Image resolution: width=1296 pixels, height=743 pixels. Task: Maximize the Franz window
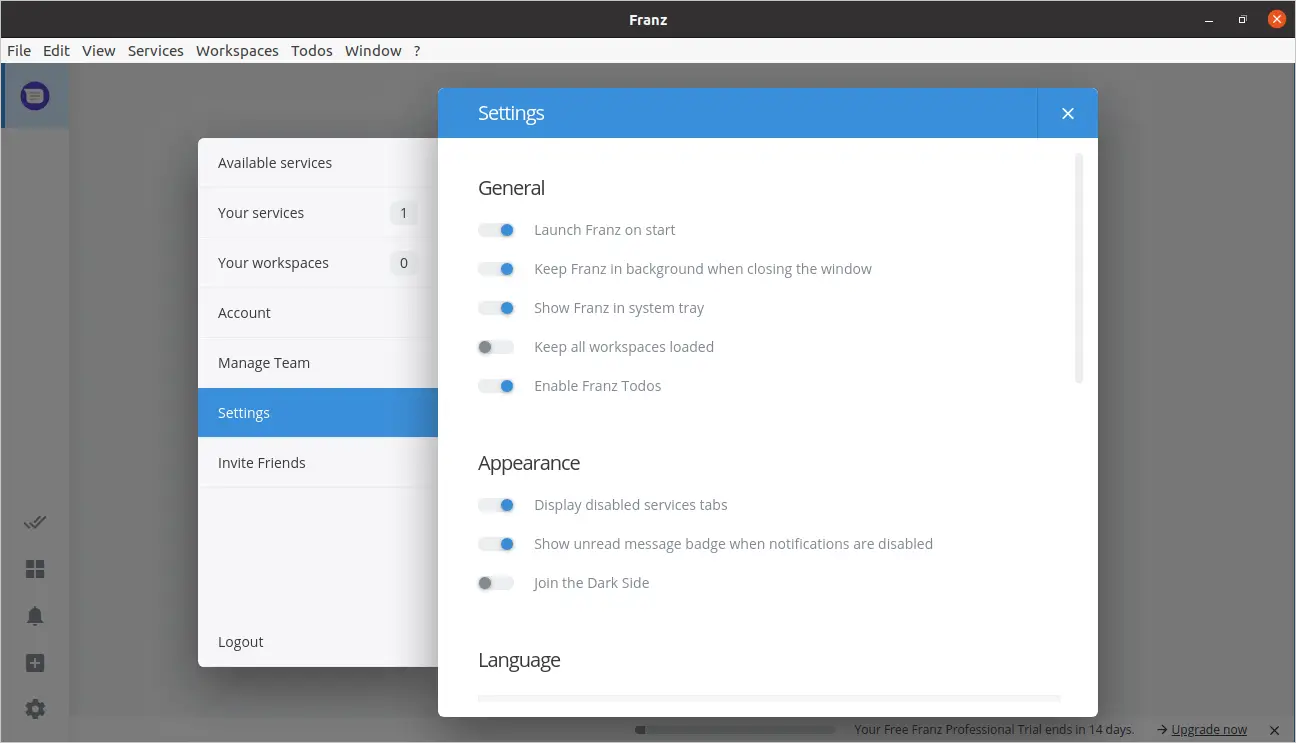pyautogui.click(x=1242, y=19)
